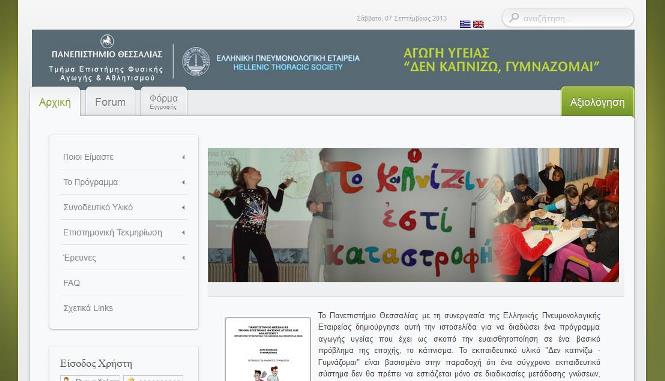This screenshot has width=665, height=381.
Task: Open the Forum tab
Action: pyautogui.click(x=110, y=102)
